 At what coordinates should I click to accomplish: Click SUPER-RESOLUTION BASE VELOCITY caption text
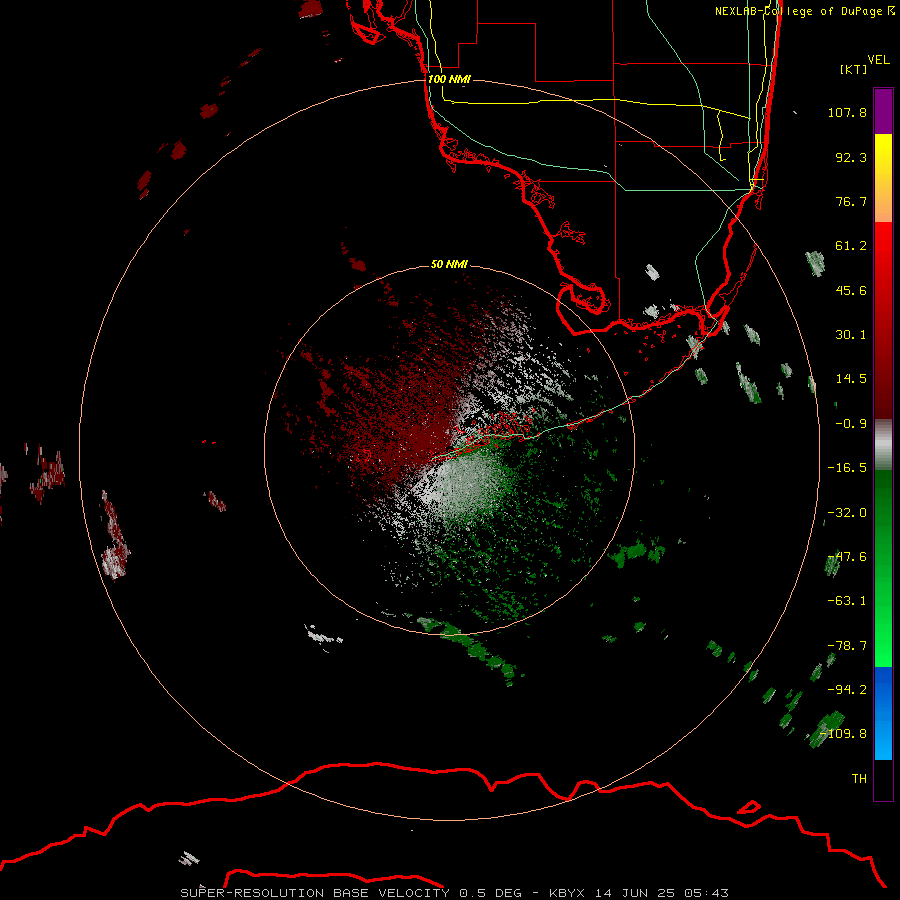coord(317,893)
